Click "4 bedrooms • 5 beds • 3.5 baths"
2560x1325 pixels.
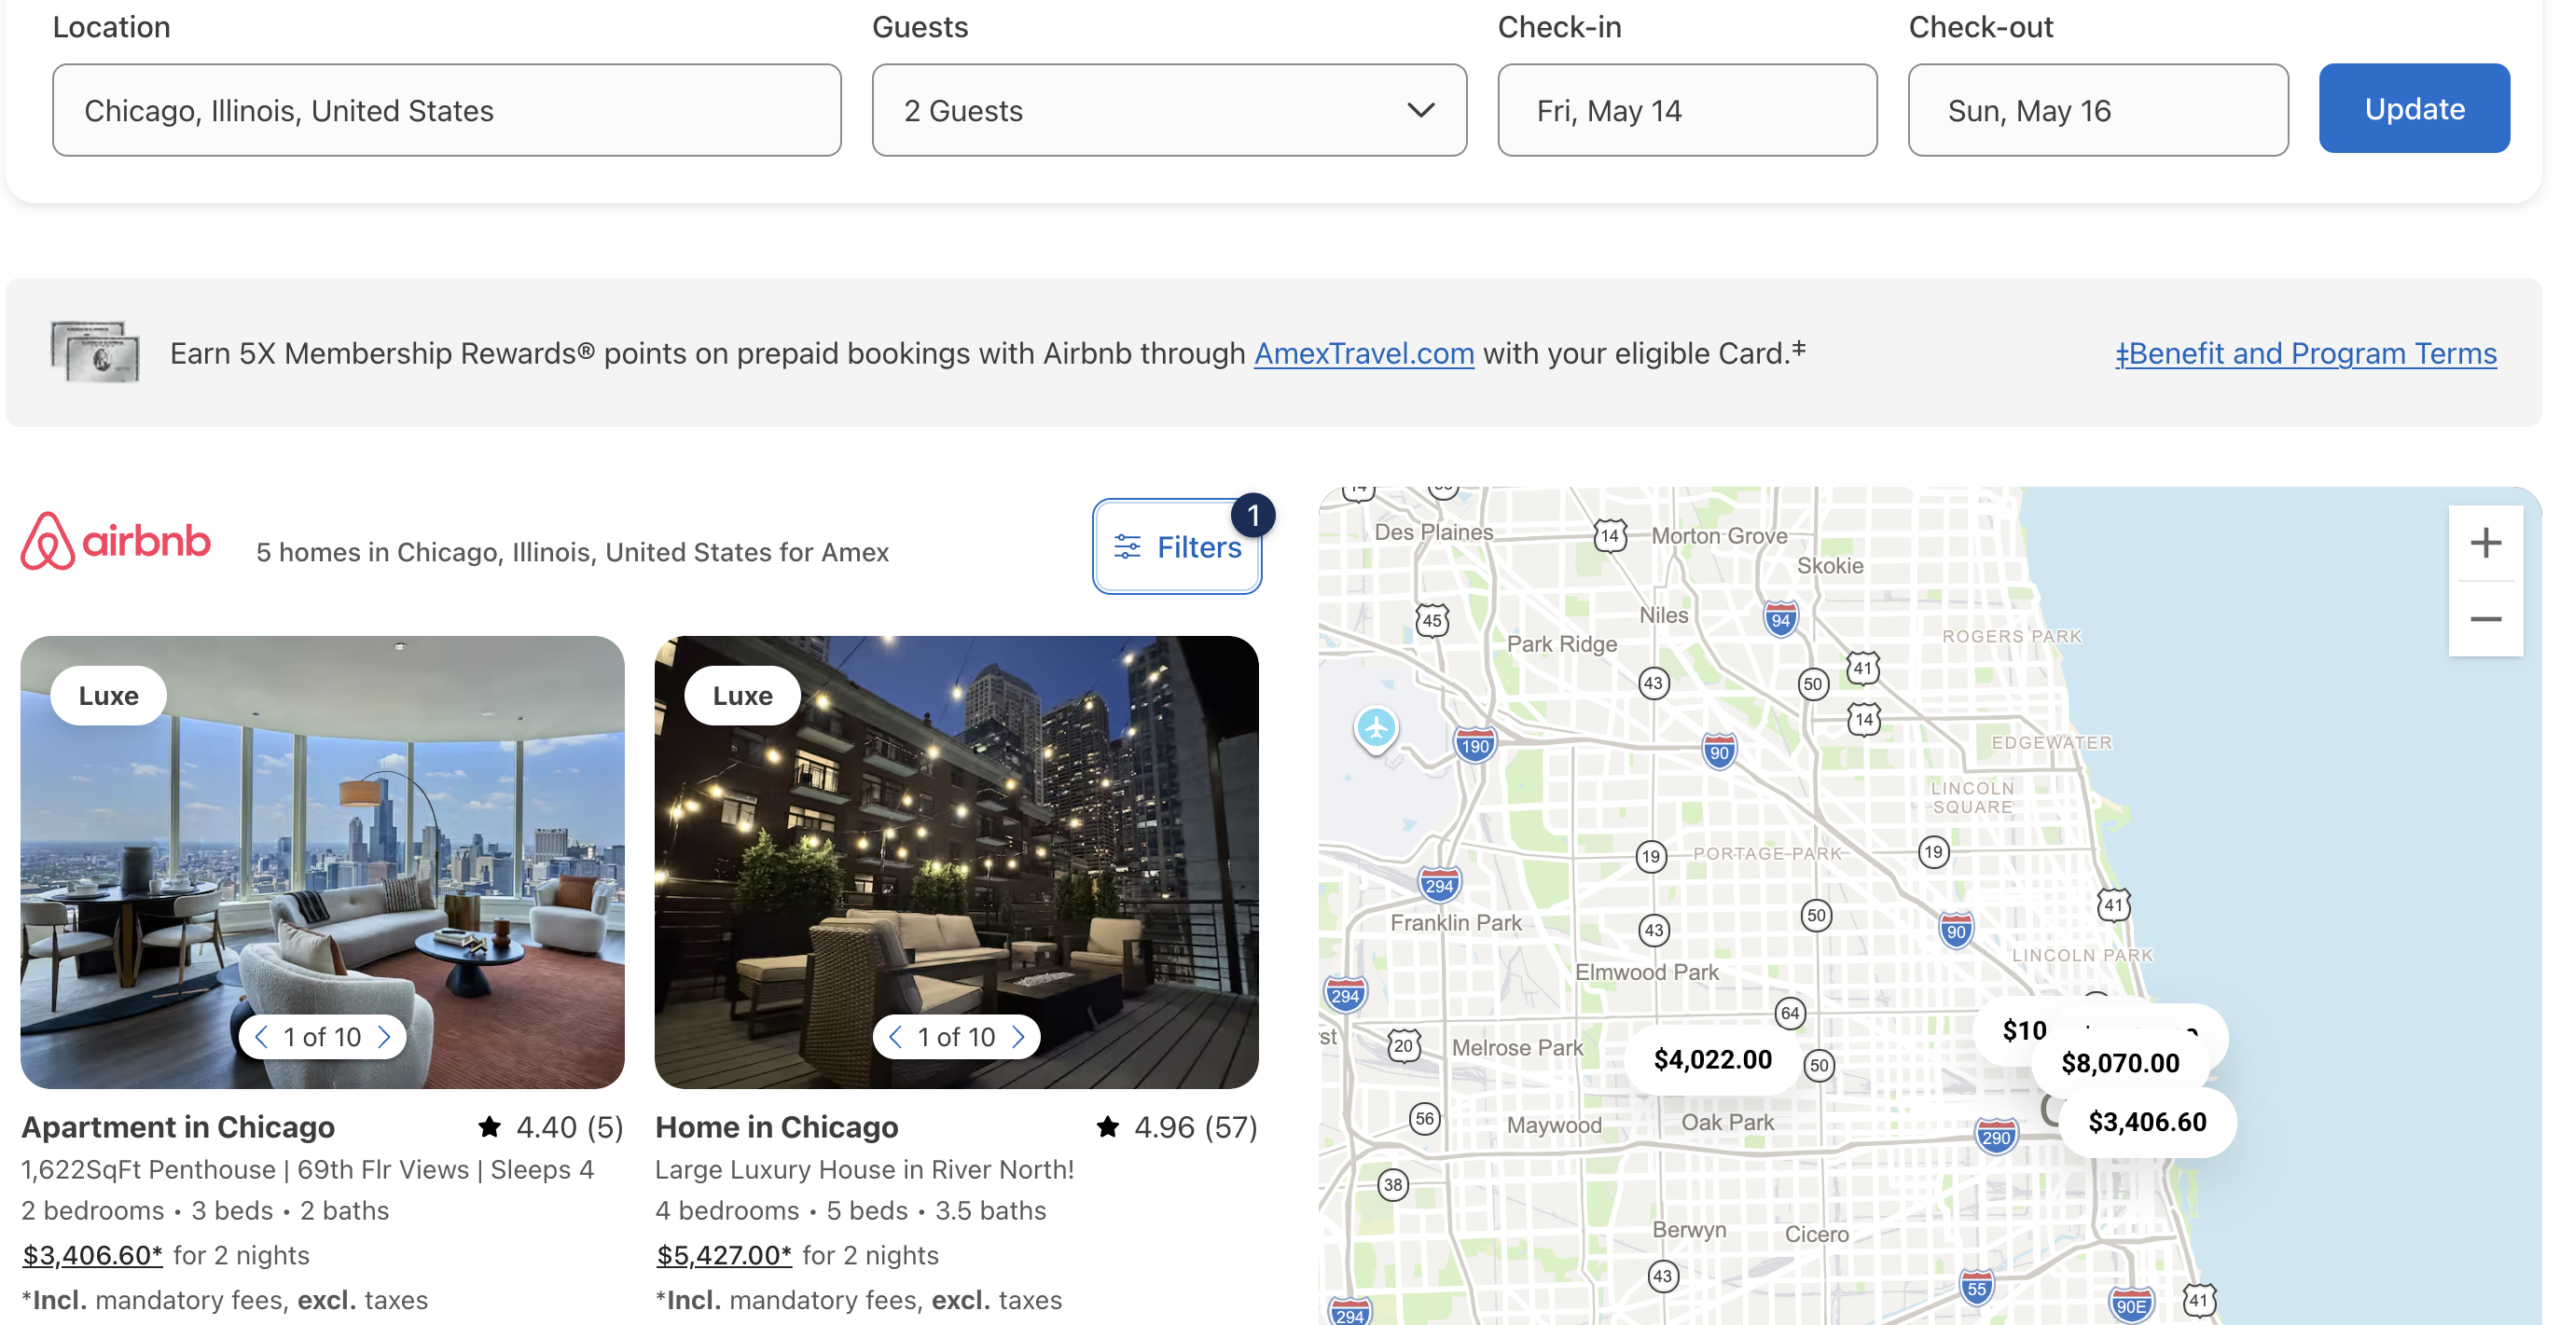point(850,1211)
